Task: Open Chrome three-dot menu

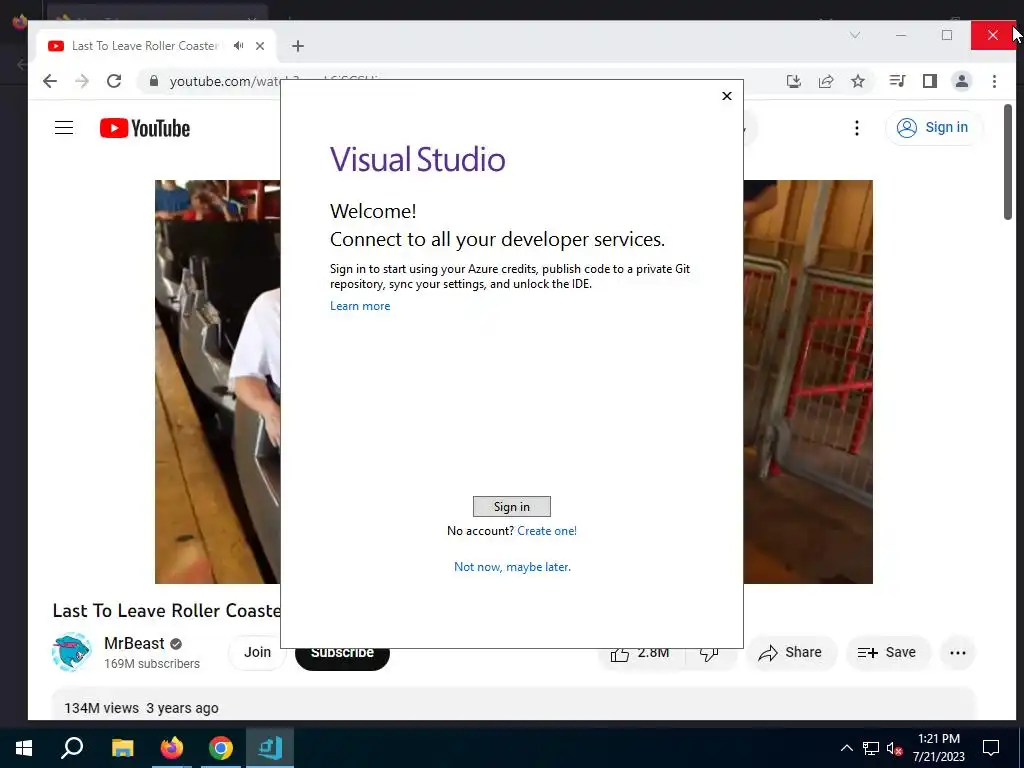Action: pyautogui.click(x=995, y=81)
